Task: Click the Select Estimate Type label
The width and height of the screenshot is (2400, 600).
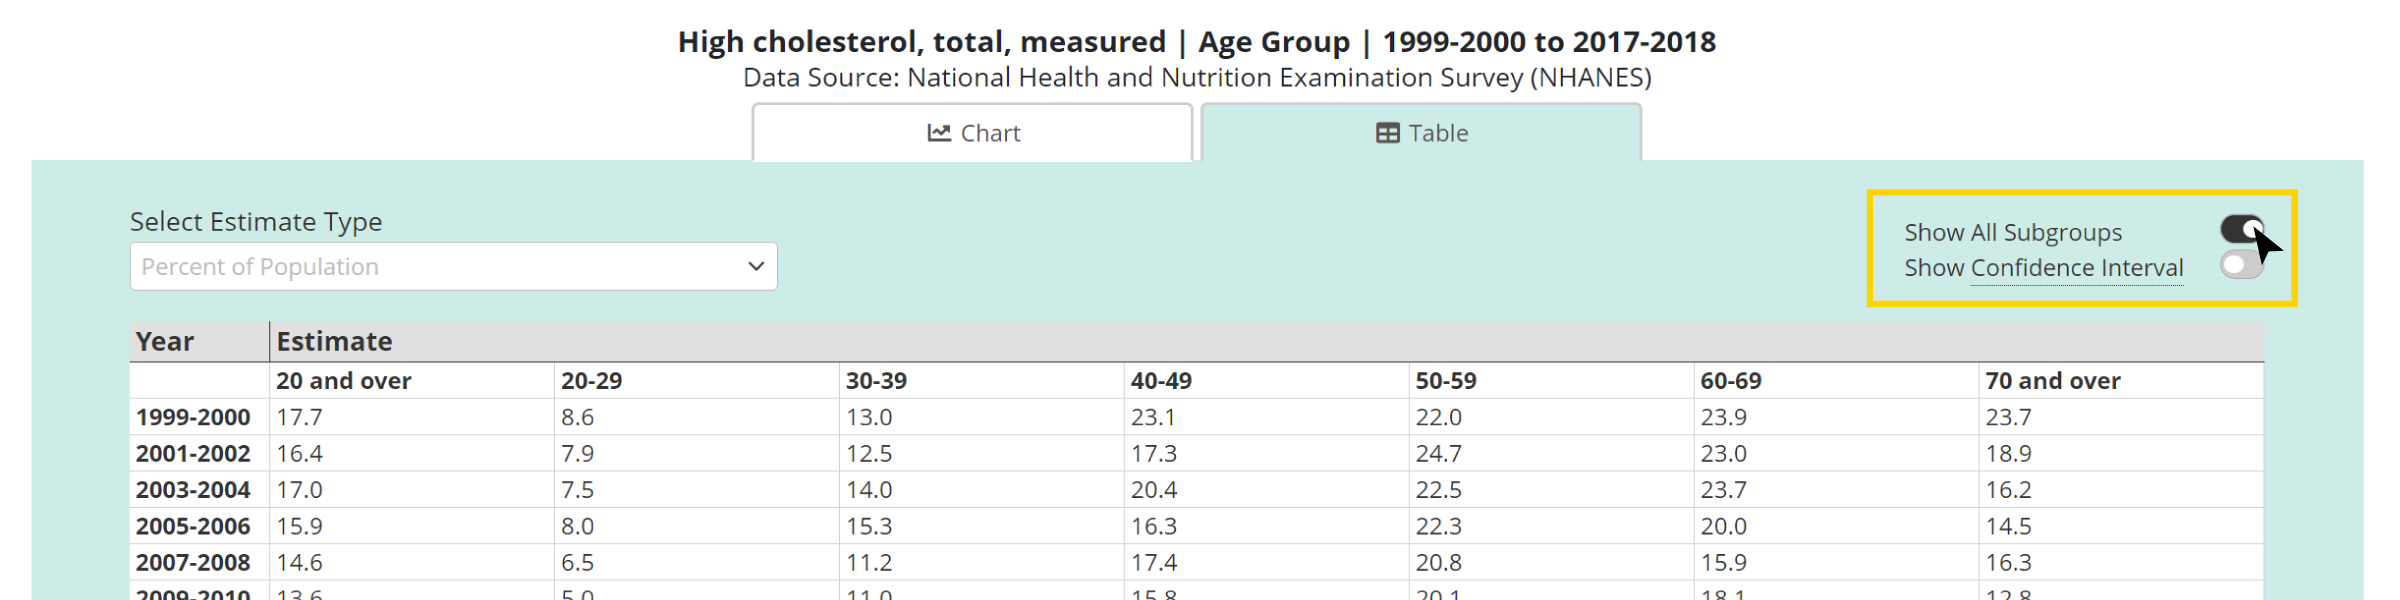Action: coord(256,222)
